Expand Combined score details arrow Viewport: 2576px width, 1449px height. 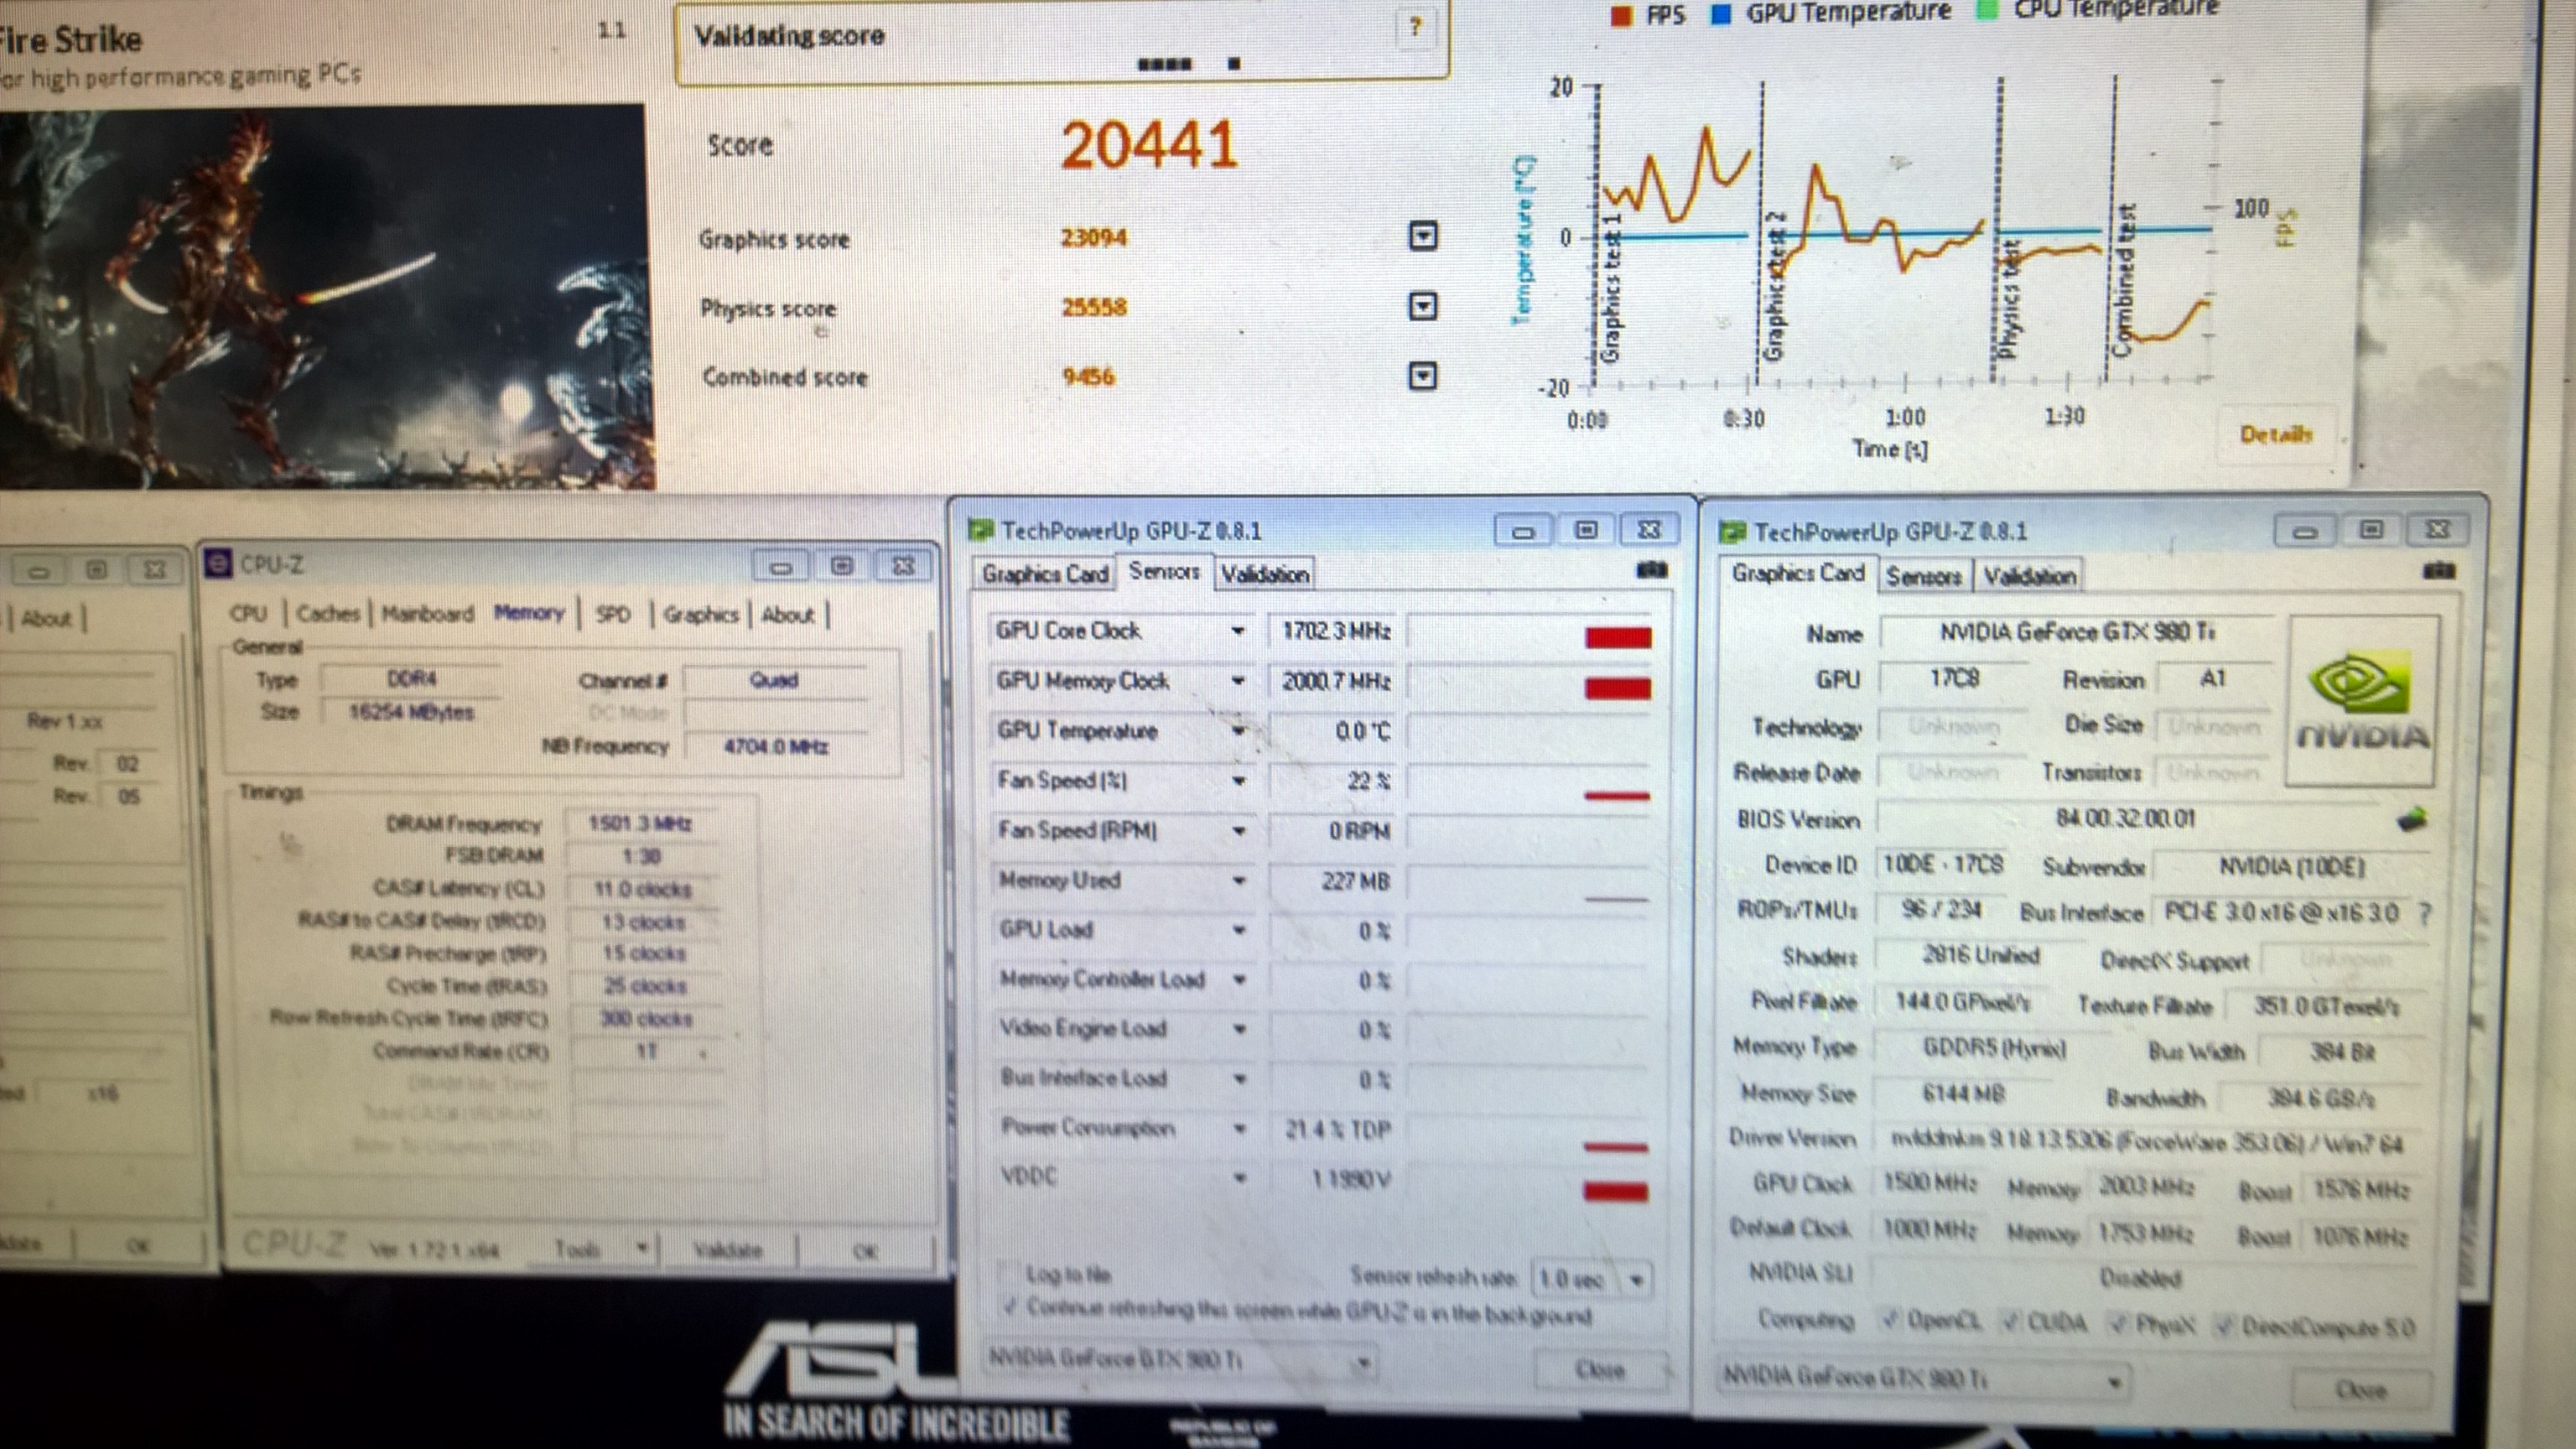coord(1422,376)
